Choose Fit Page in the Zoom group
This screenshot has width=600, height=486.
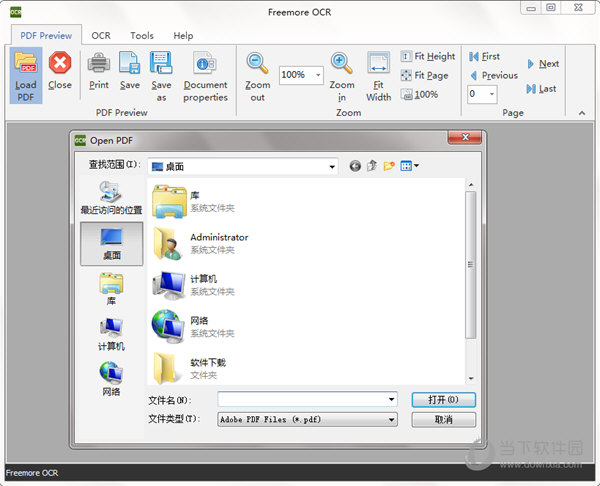(x=424, y=75)
